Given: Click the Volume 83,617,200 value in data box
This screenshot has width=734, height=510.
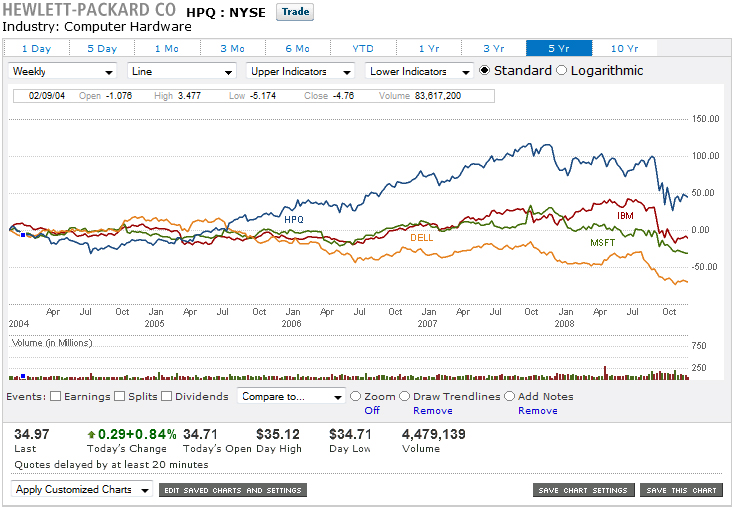Looking at the screenshot, I should (x=438, y=96).
